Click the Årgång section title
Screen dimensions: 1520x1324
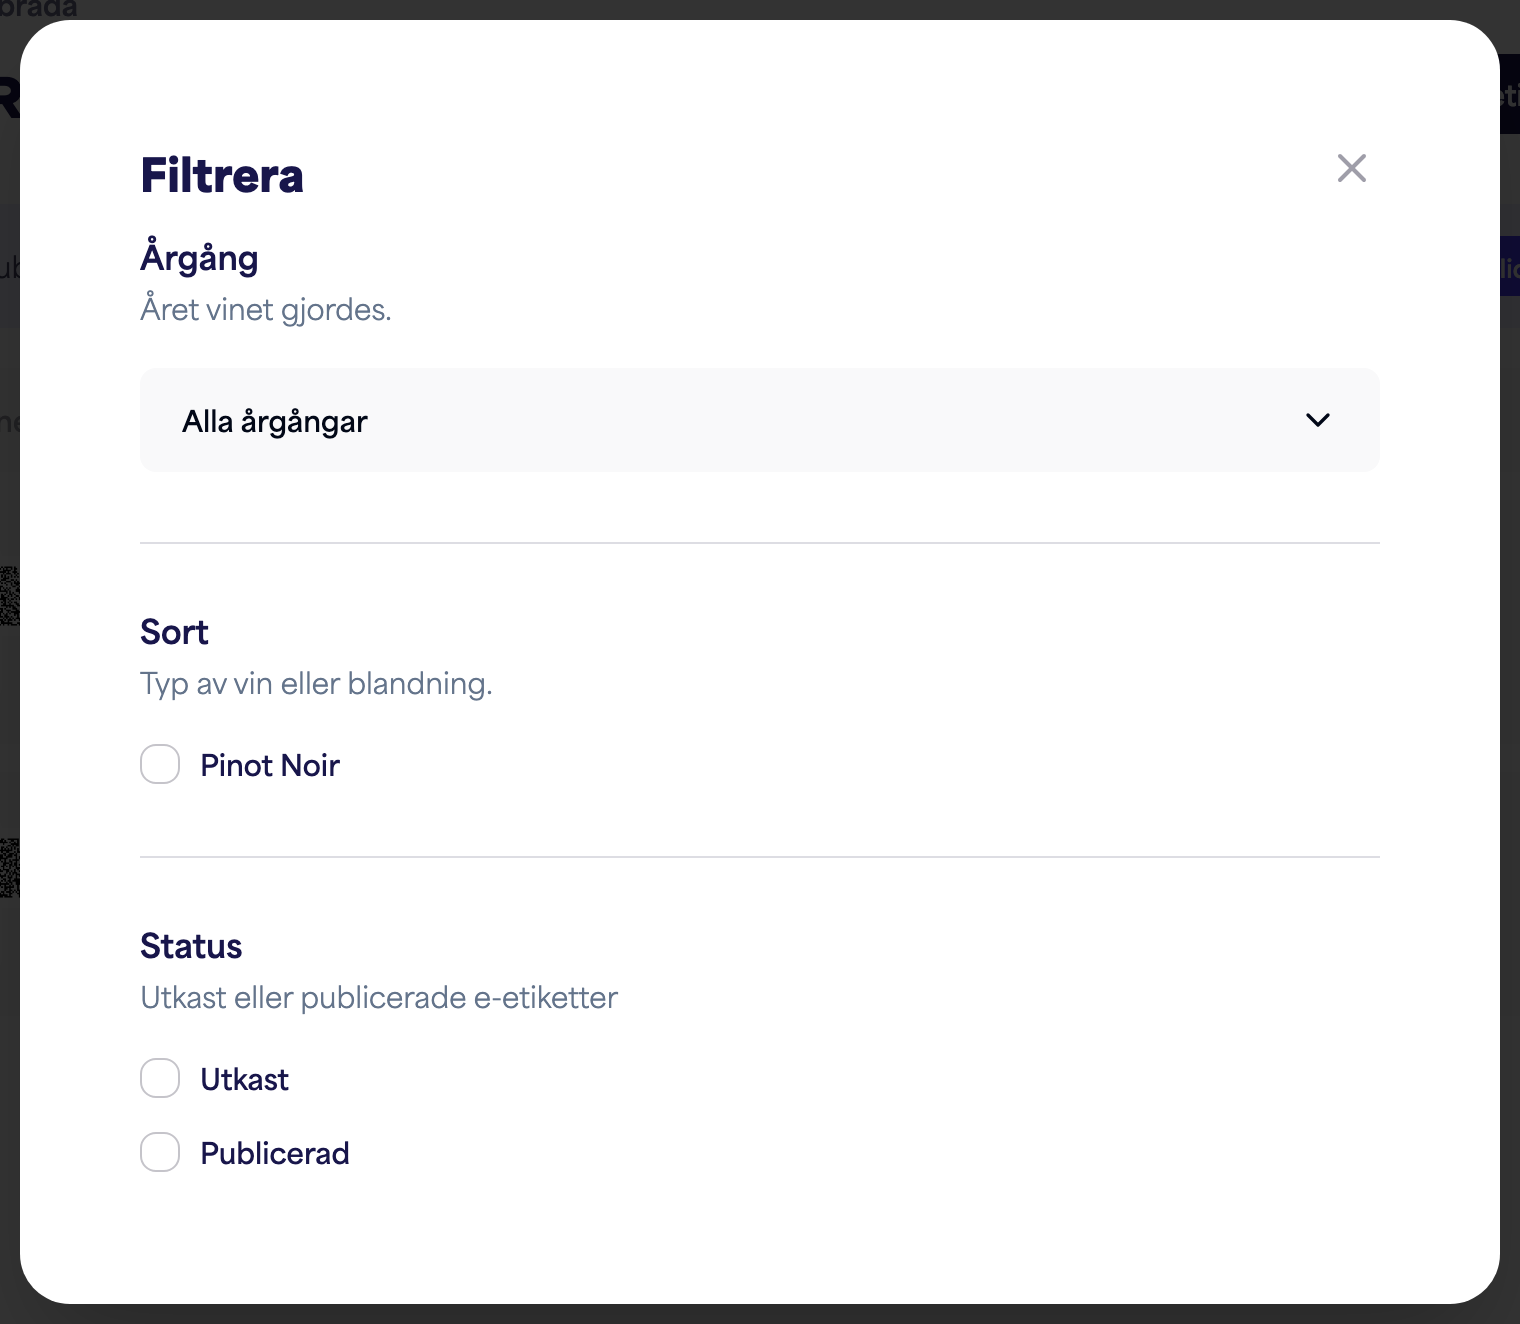coord(199,257)
